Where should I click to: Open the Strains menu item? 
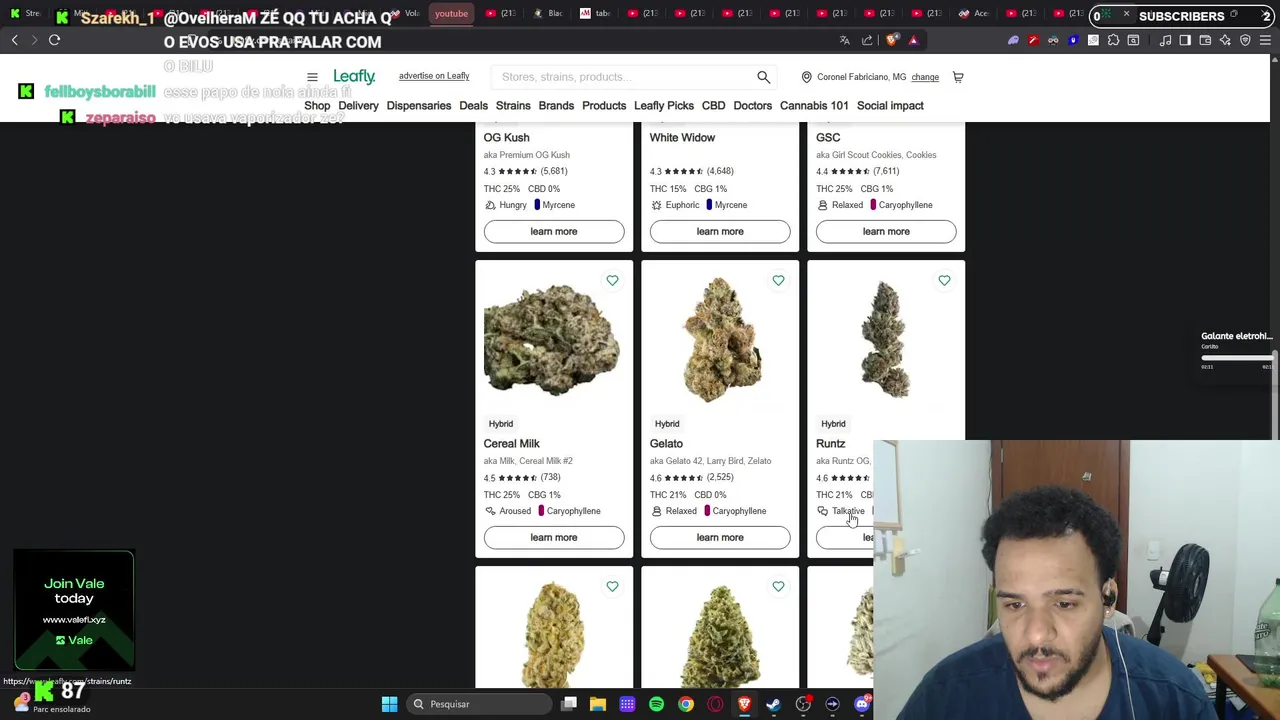513,106
